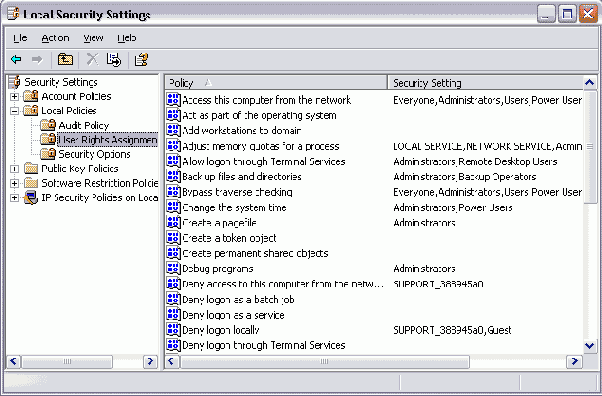Click icon beside Create a pagefile
This screenshot has height=396, width=602.
click(174, 223)
